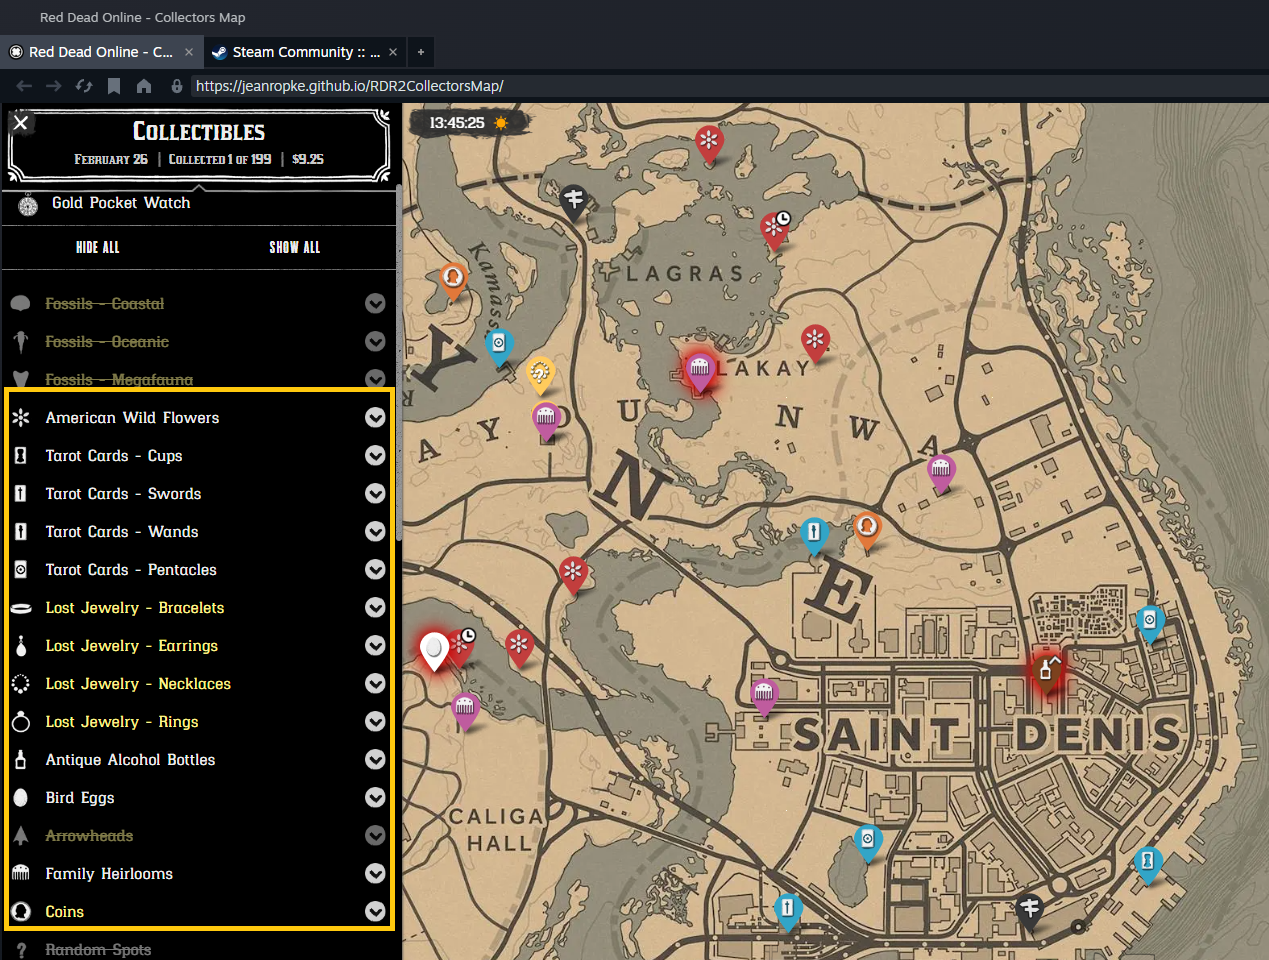Click the browser Forward arrow
The width and height of the screenshot is (1269, 960).
[54, 86]
